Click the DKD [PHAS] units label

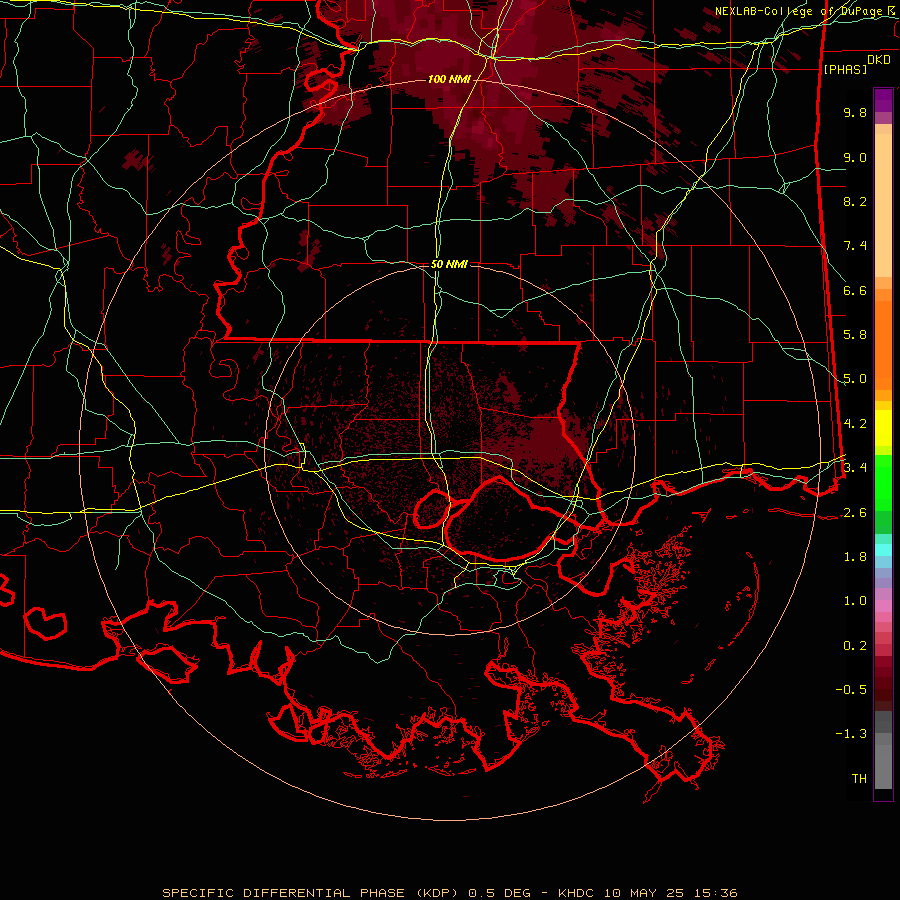click(x=856, y=65)
